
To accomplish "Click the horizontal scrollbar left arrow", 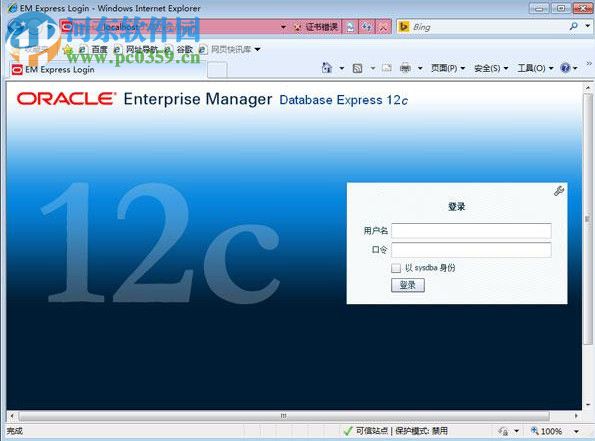I will pos(13,416).
